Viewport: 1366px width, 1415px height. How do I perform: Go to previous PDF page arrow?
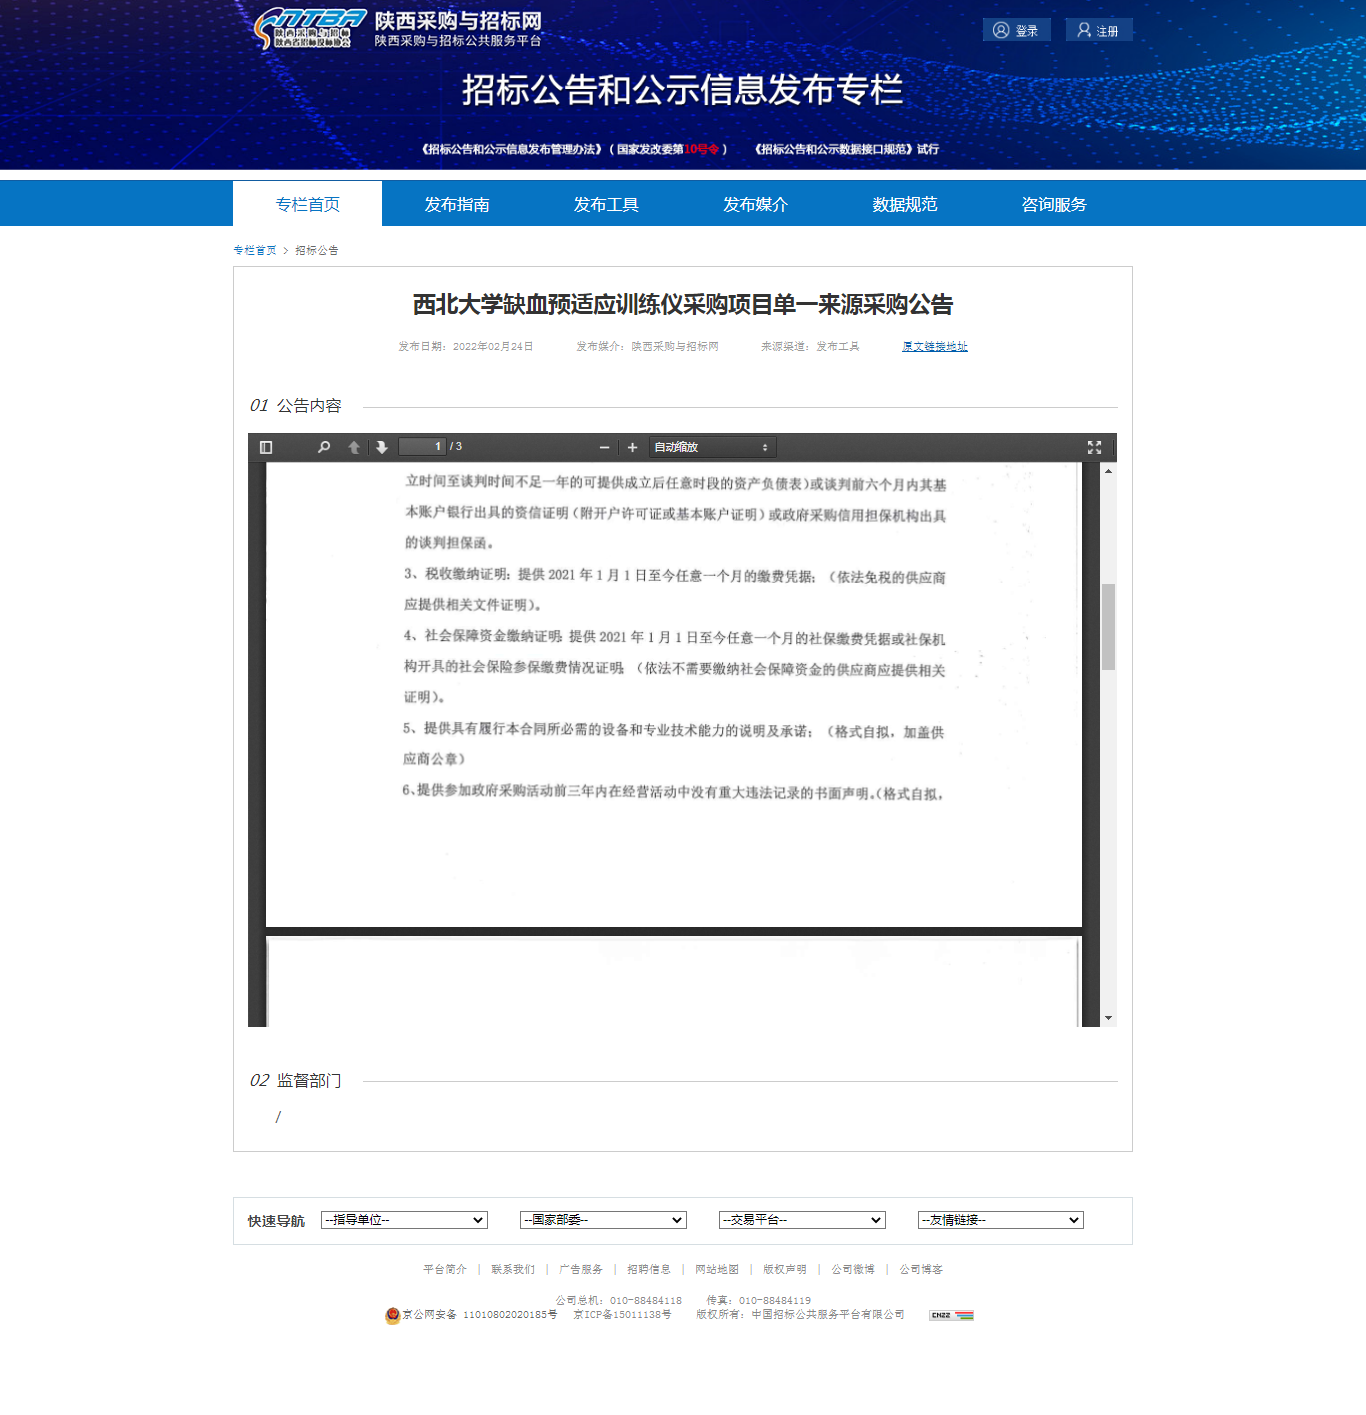tap(354, 447)
